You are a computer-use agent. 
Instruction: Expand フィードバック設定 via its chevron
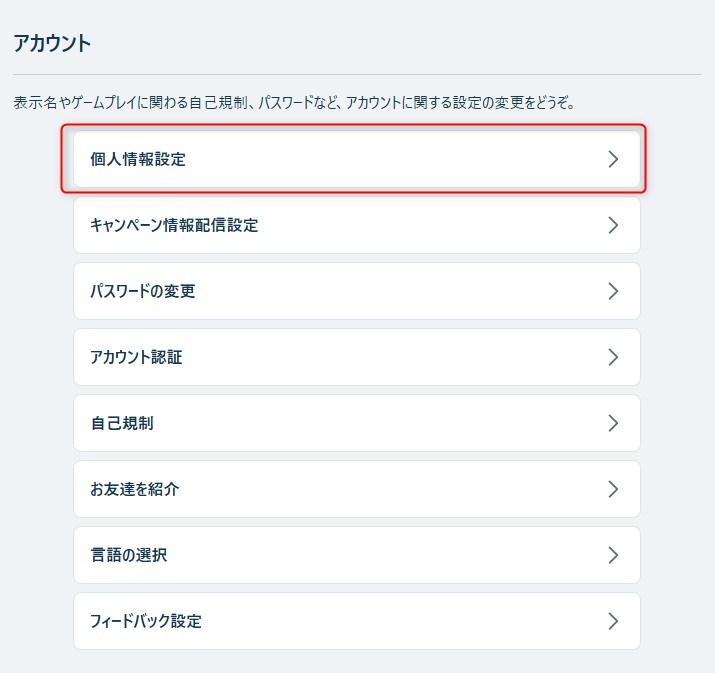click(x=613, y=621)
